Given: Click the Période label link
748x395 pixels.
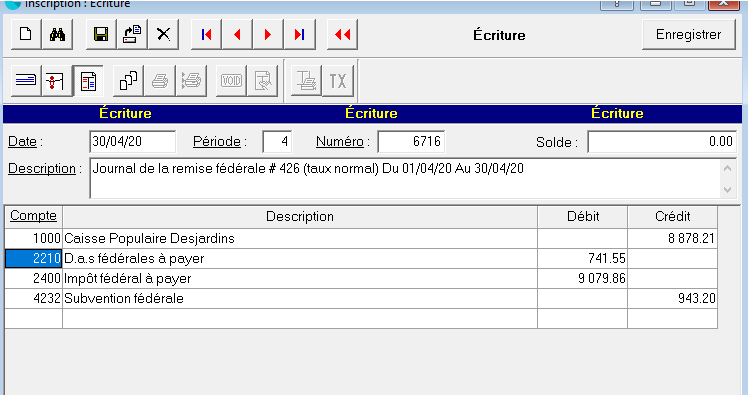Looking at the screenshot, I should click(217, 142).
